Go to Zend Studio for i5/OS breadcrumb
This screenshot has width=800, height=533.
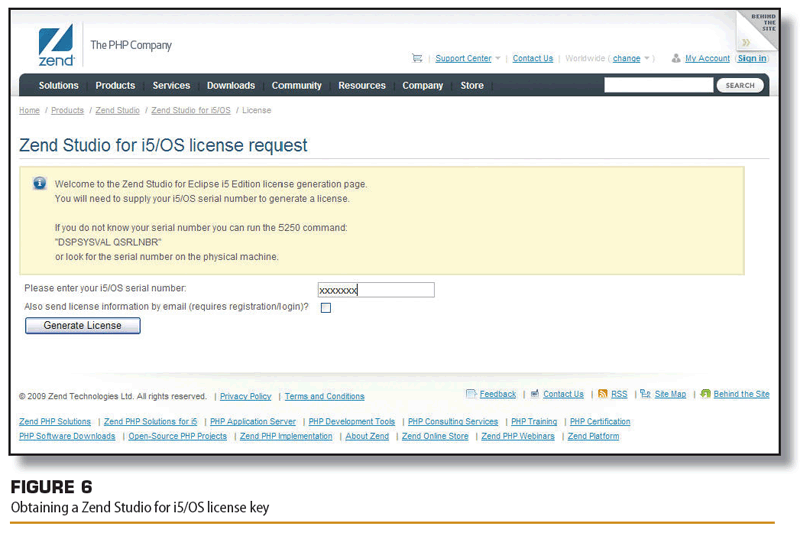tap(191, 110)
